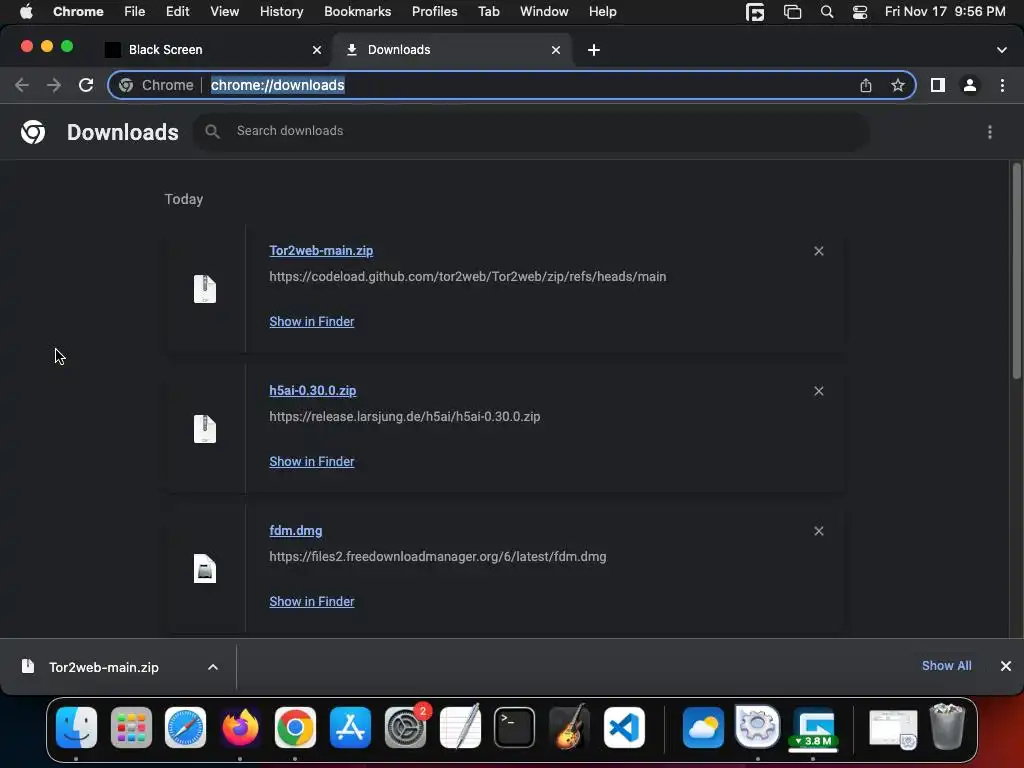Click the freedownloadmanager.org fdm.dmg URL
1024x768 pixels.
coord(438,556)
